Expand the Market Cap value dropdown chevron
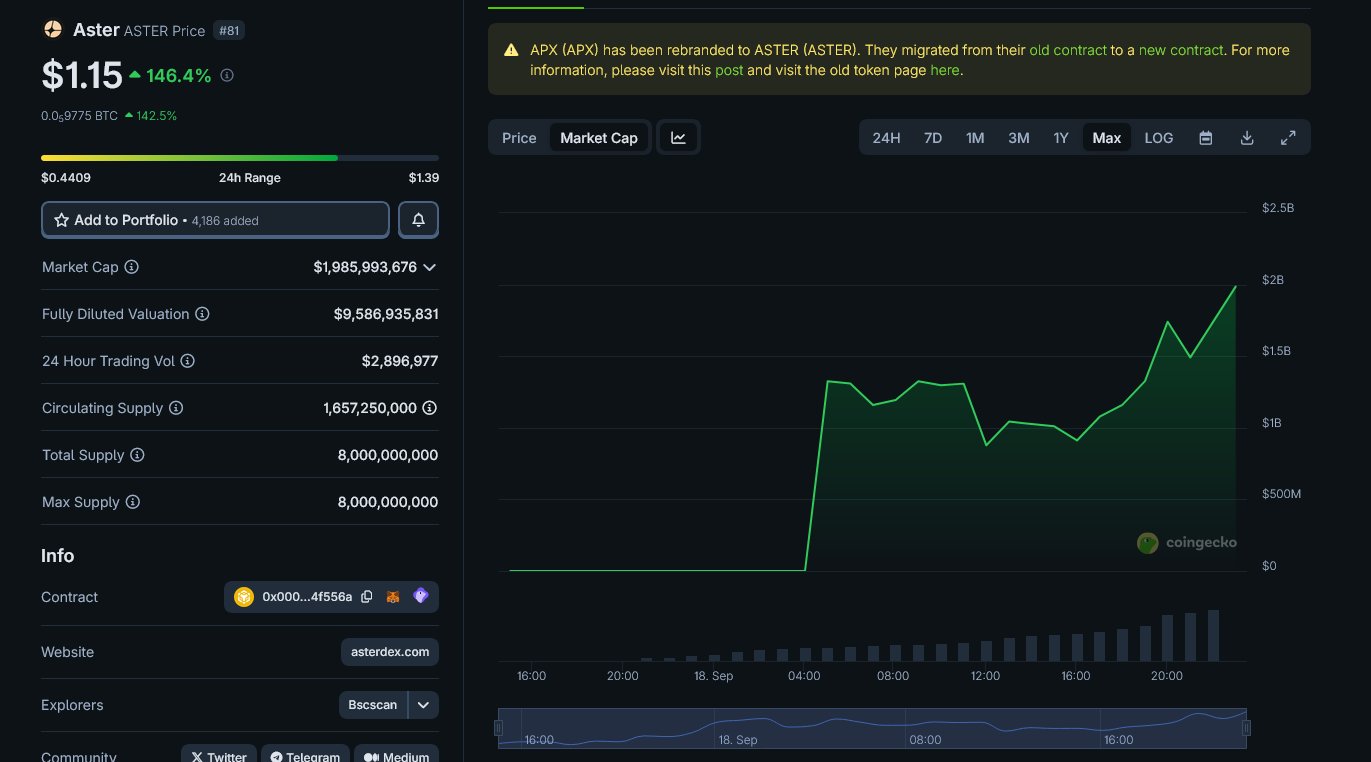The height and width of the screenshot is (762, 1371). tap(429, 267)
